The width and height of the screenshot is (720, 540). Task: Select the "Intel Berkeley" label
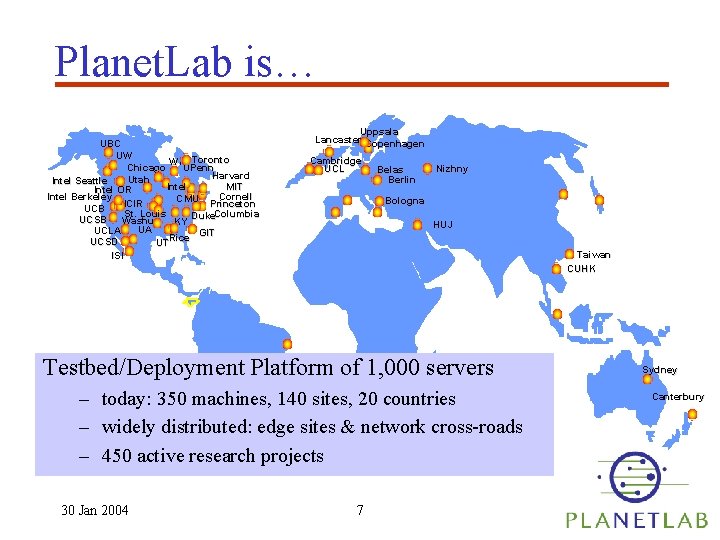[79, 197]
